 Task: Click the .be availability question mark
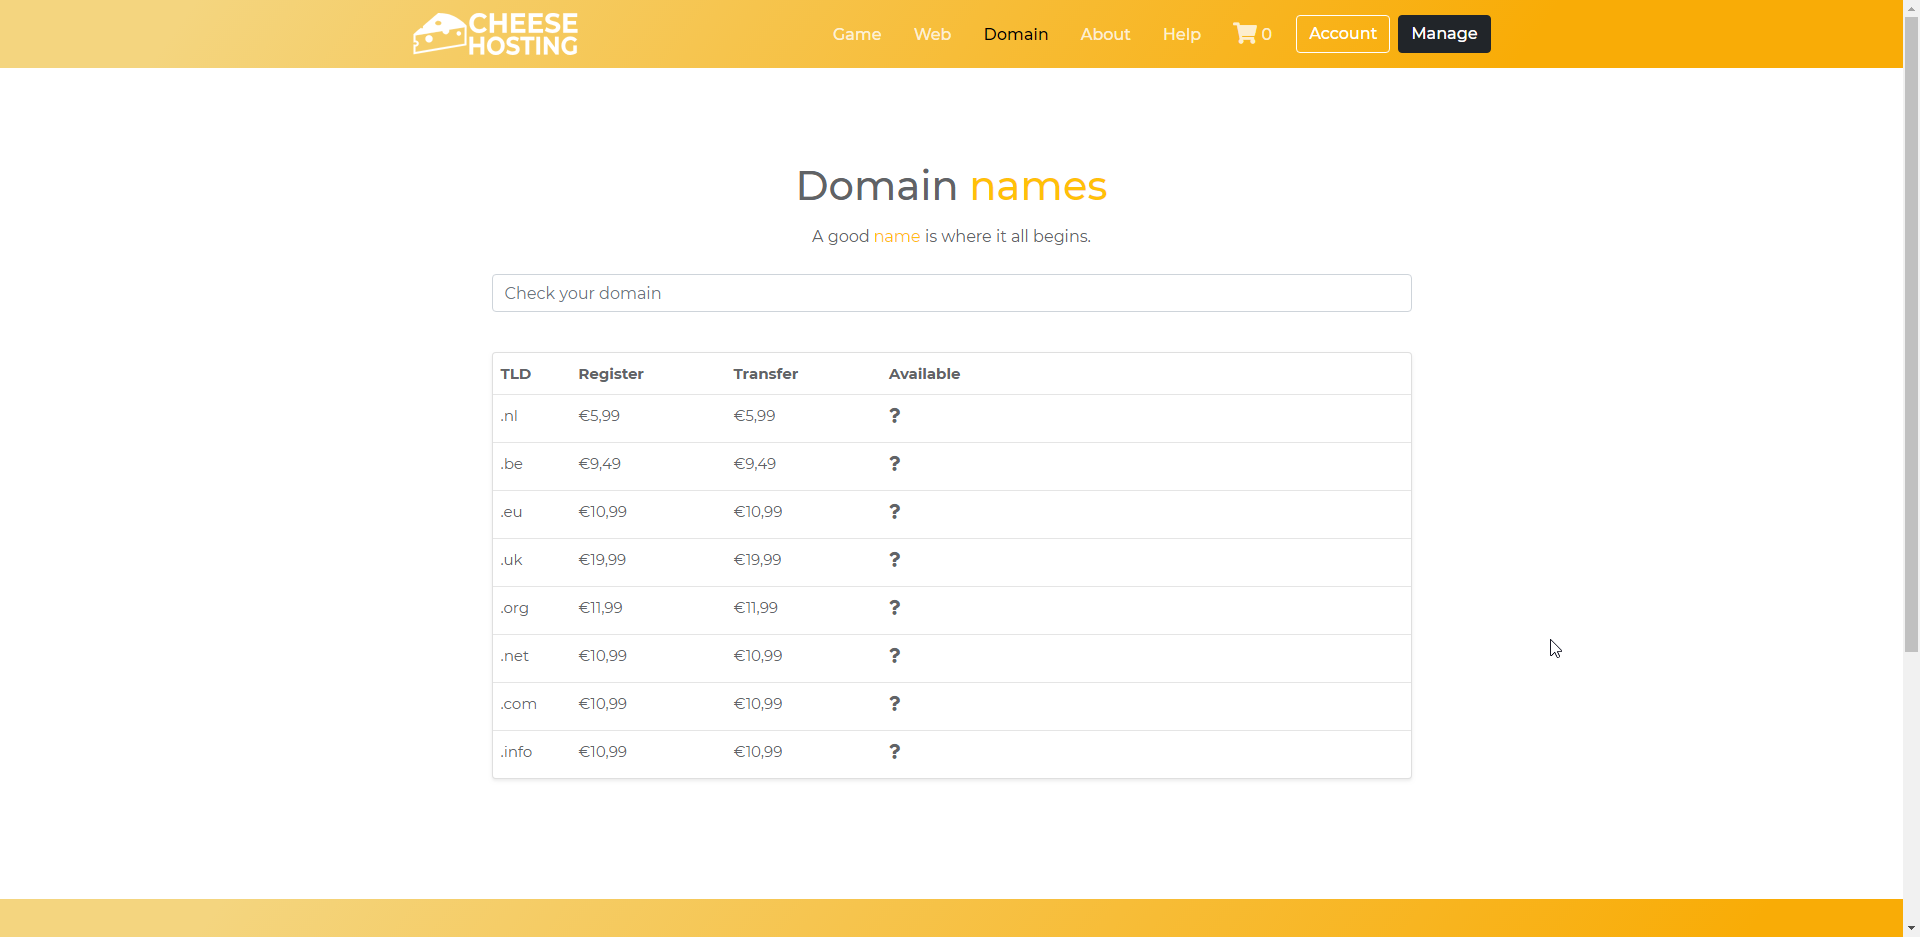[894, 464]
